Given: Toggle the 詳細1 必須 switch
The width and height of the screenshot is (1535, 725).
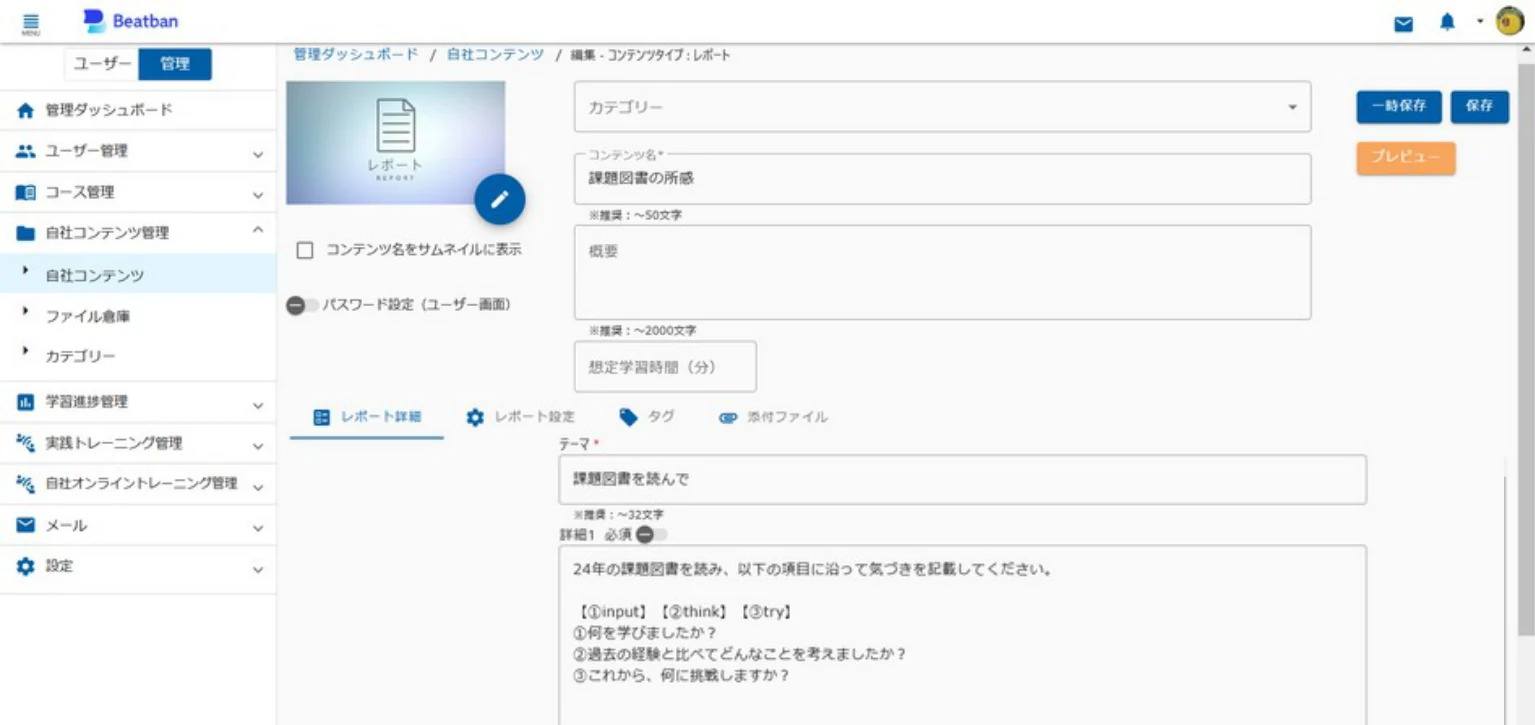Looking at the screenshot, I should (x=651, y=535).
